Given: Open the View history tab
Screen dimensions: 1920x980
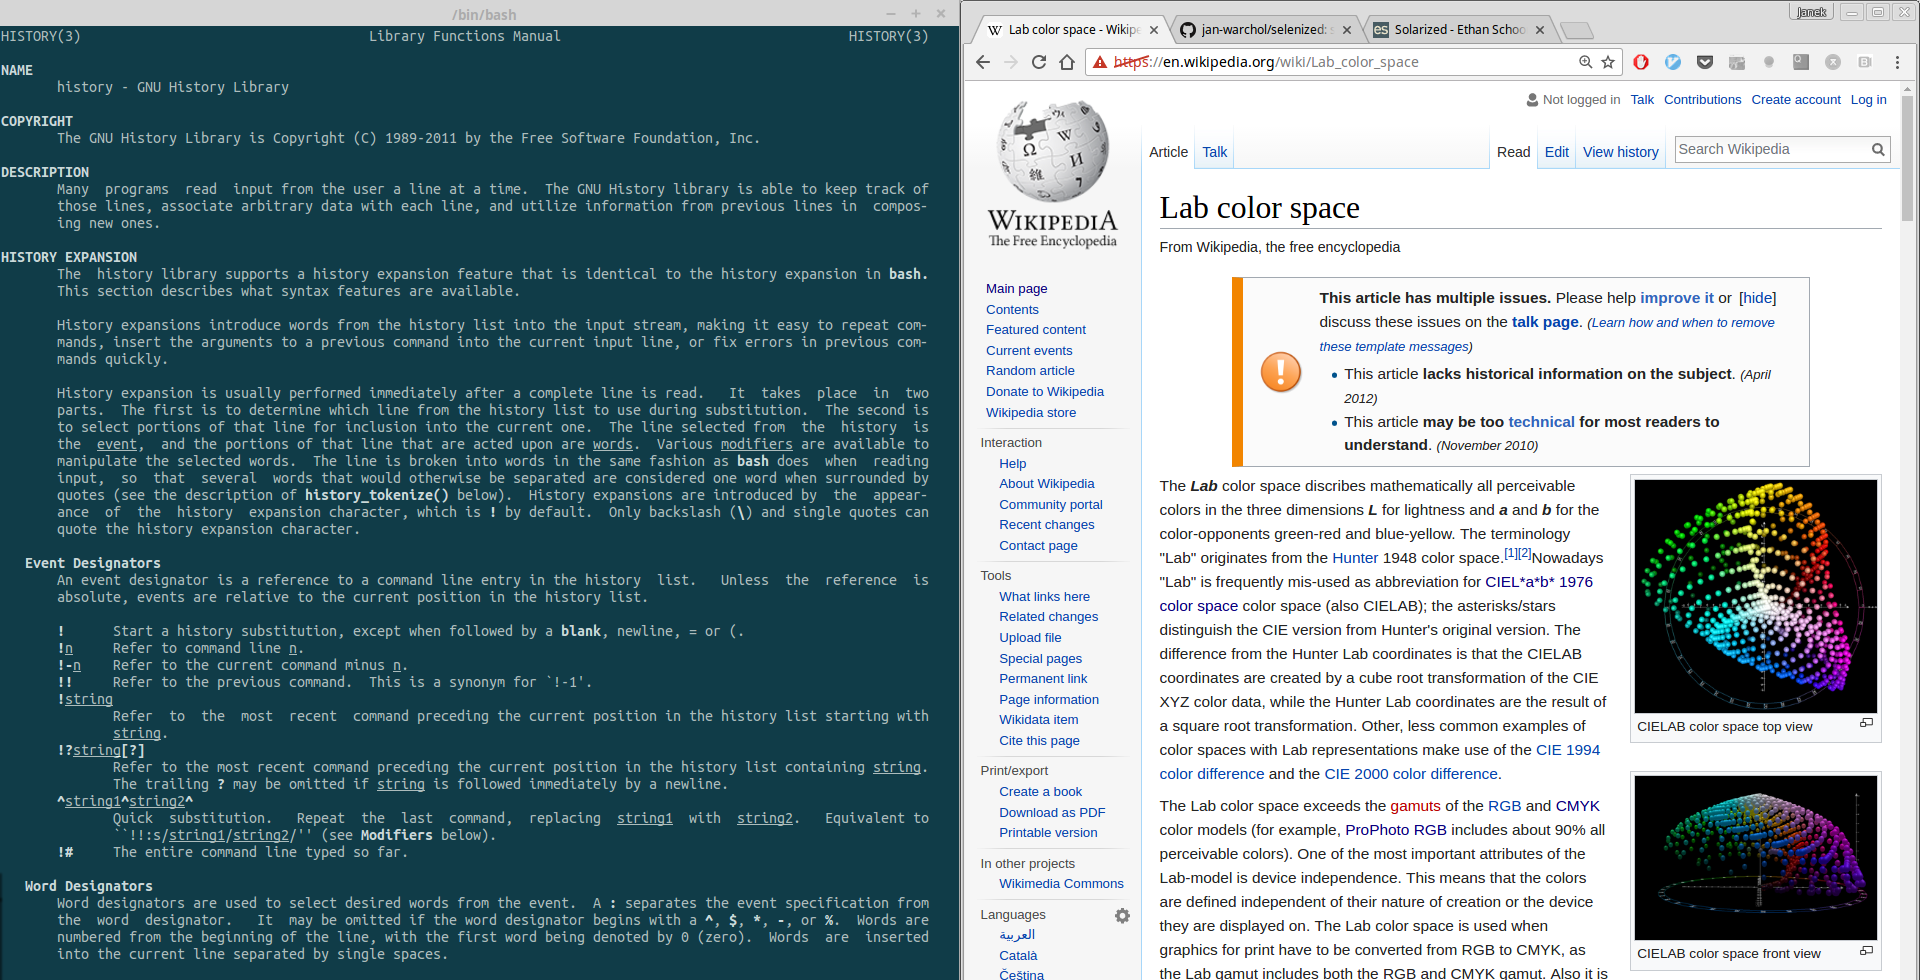Looking at the screenshot, I should 1620,152.
